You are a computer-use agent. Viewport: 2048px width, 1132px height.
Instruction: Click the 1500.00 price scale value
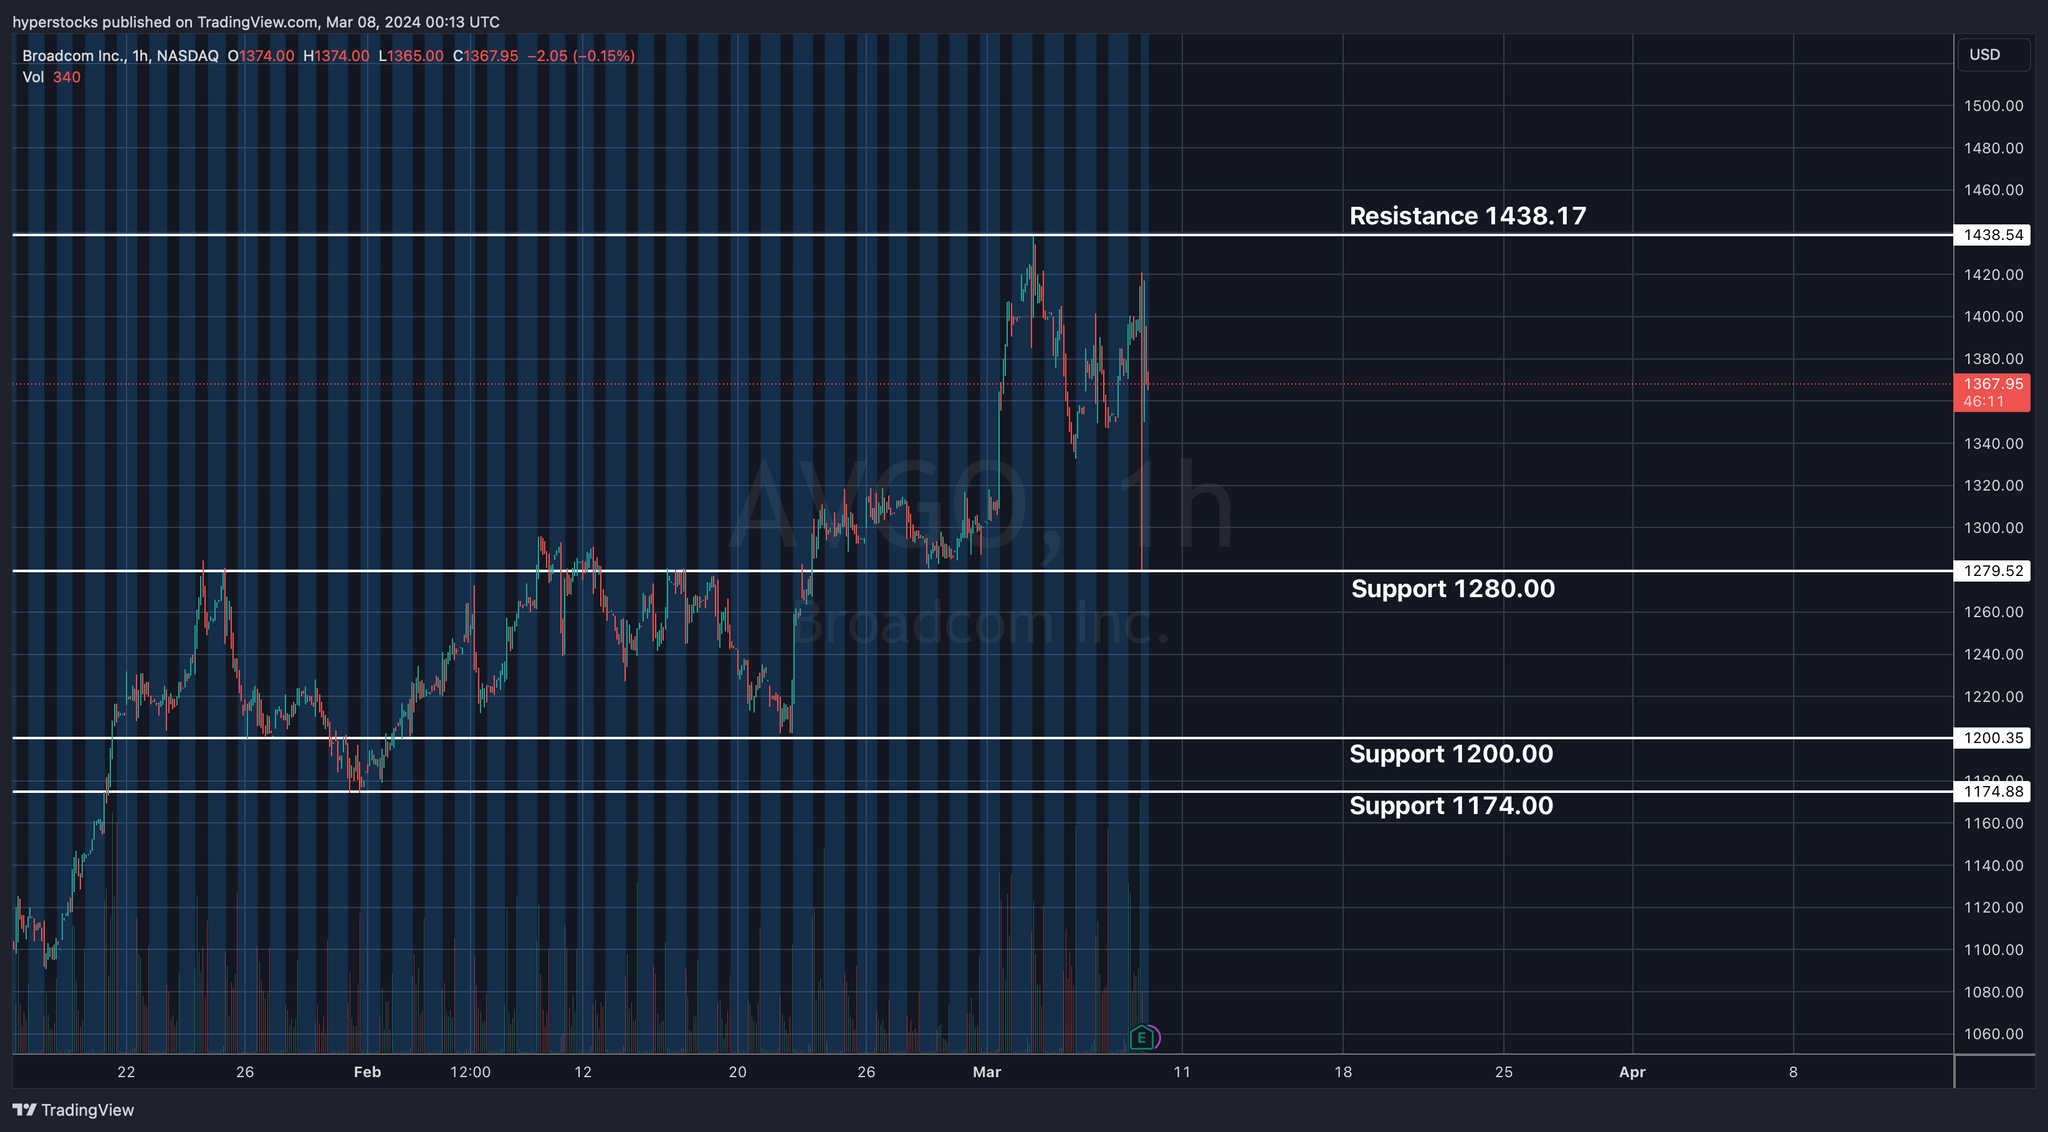[x=1992, y=106]
